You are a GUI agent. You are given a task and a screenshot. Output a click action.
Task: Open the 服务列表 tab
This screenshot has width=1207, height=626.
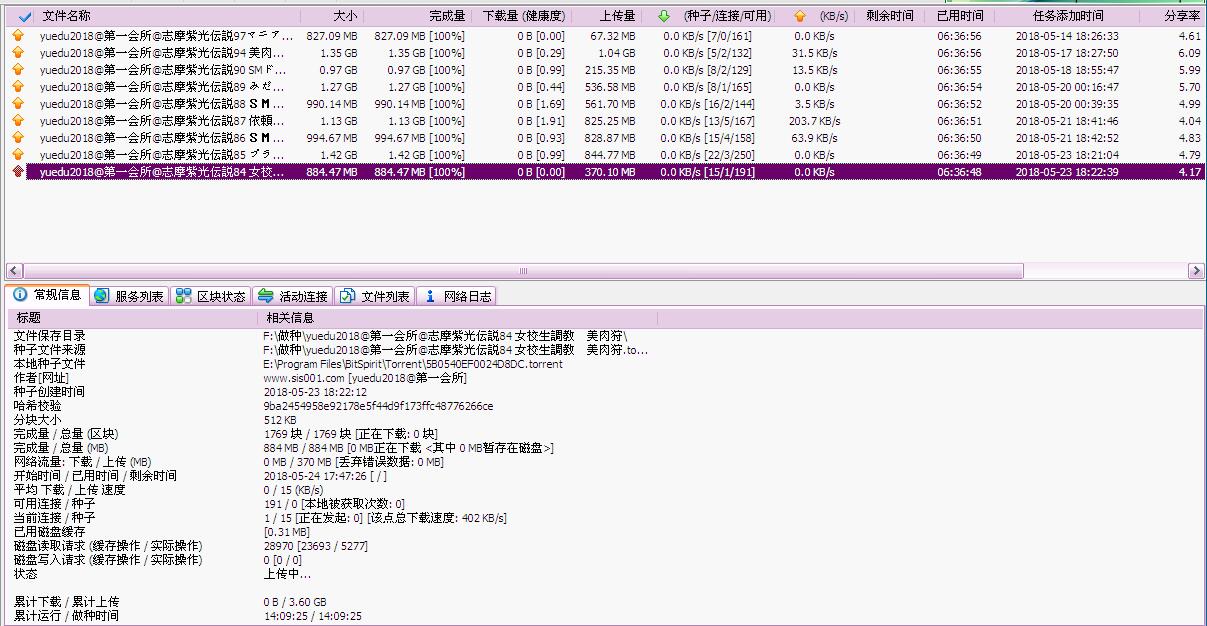click(129, 296)
